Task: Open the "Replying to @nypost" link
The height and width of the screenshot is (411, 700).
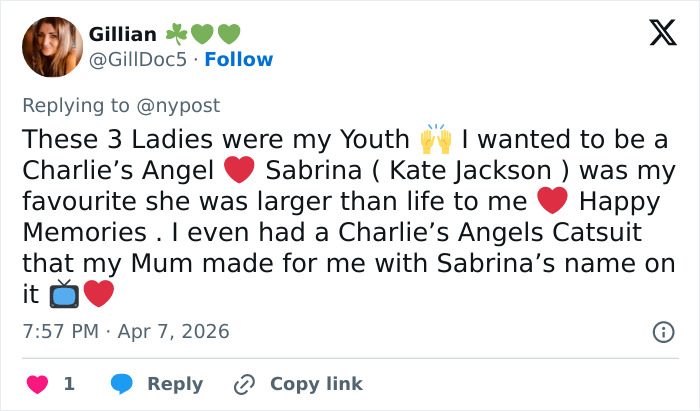Action: (121, 105)
